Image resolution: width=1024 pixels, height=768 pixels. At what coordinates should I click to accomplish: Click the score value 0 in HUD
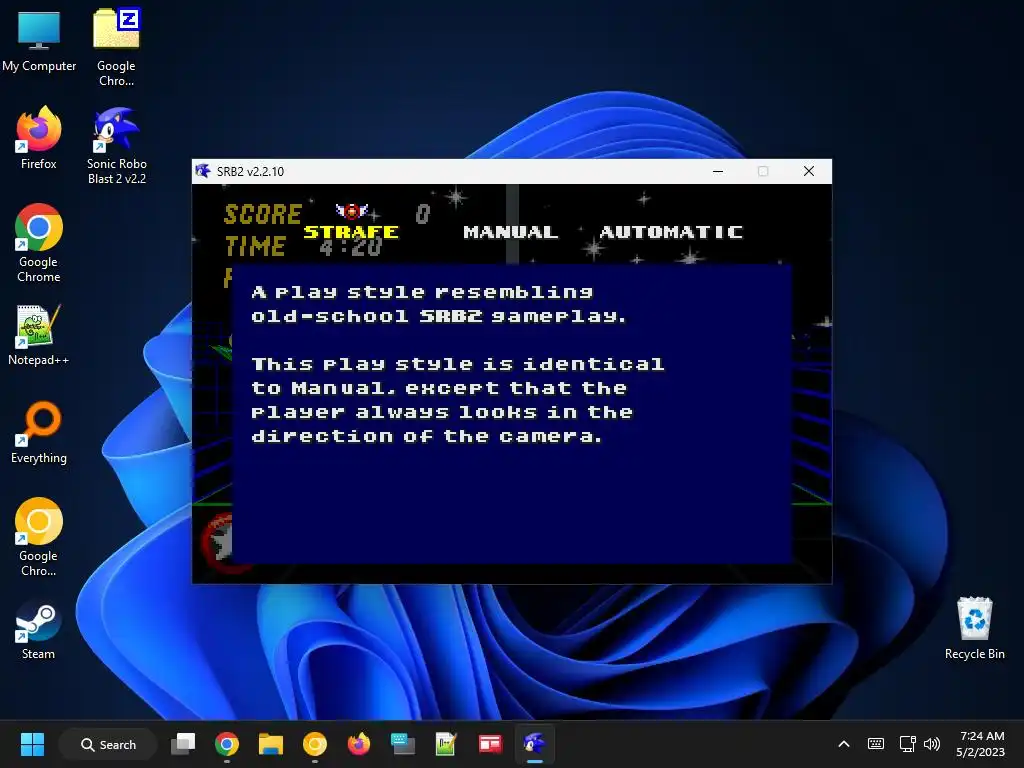[x=423, y=214]
